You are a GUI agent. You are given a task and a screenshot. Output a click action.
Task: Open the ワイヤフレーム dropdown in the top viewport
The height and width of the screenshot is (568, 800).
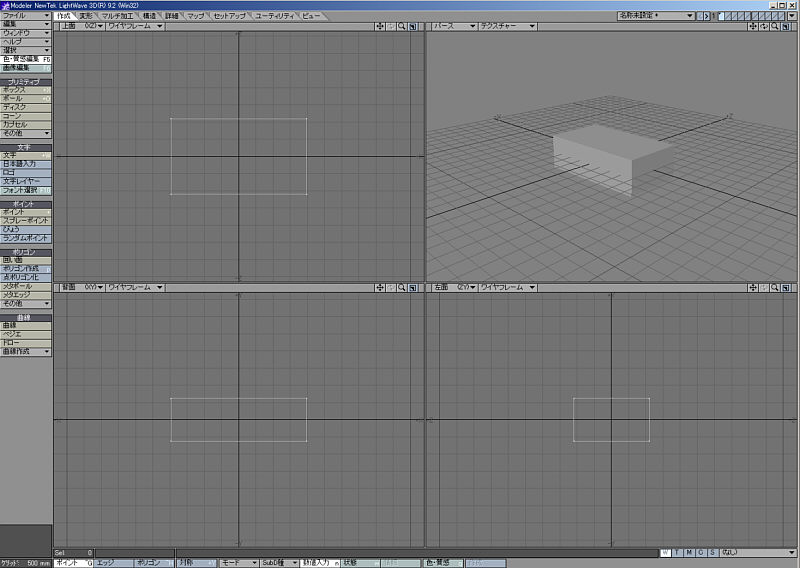[135, 26]
